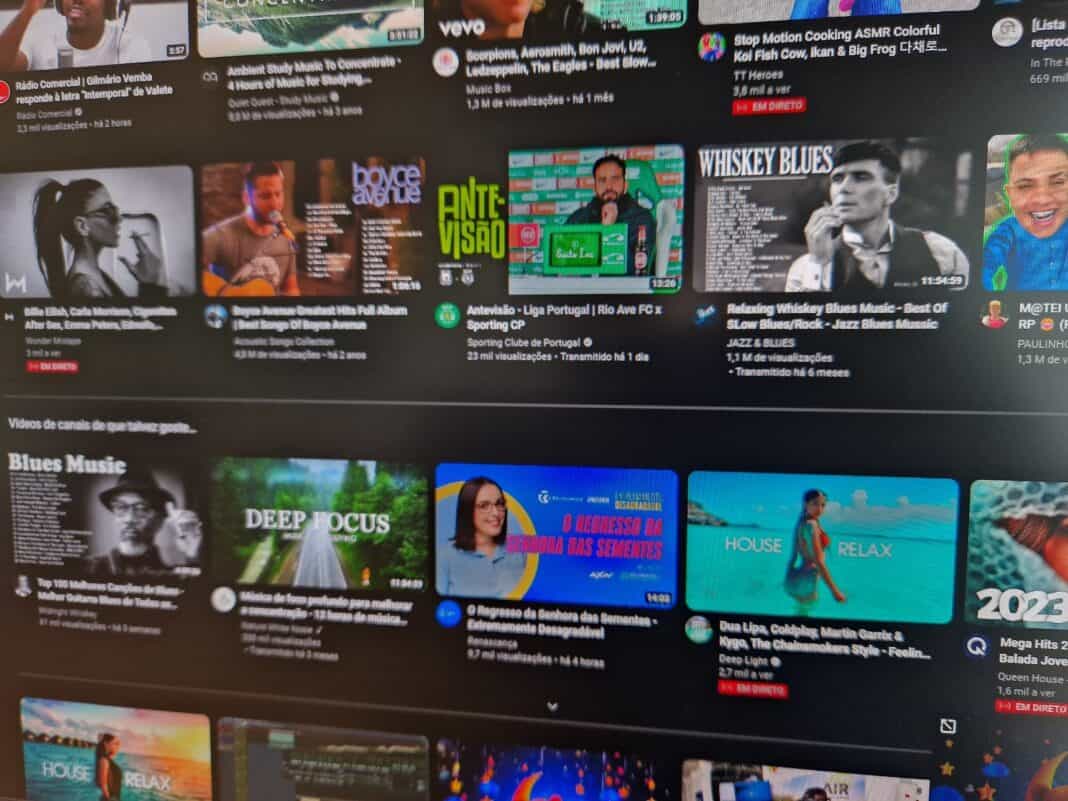Open Renascença channel avatar
The image size is (1068, 801).
(x=448, y=614)
